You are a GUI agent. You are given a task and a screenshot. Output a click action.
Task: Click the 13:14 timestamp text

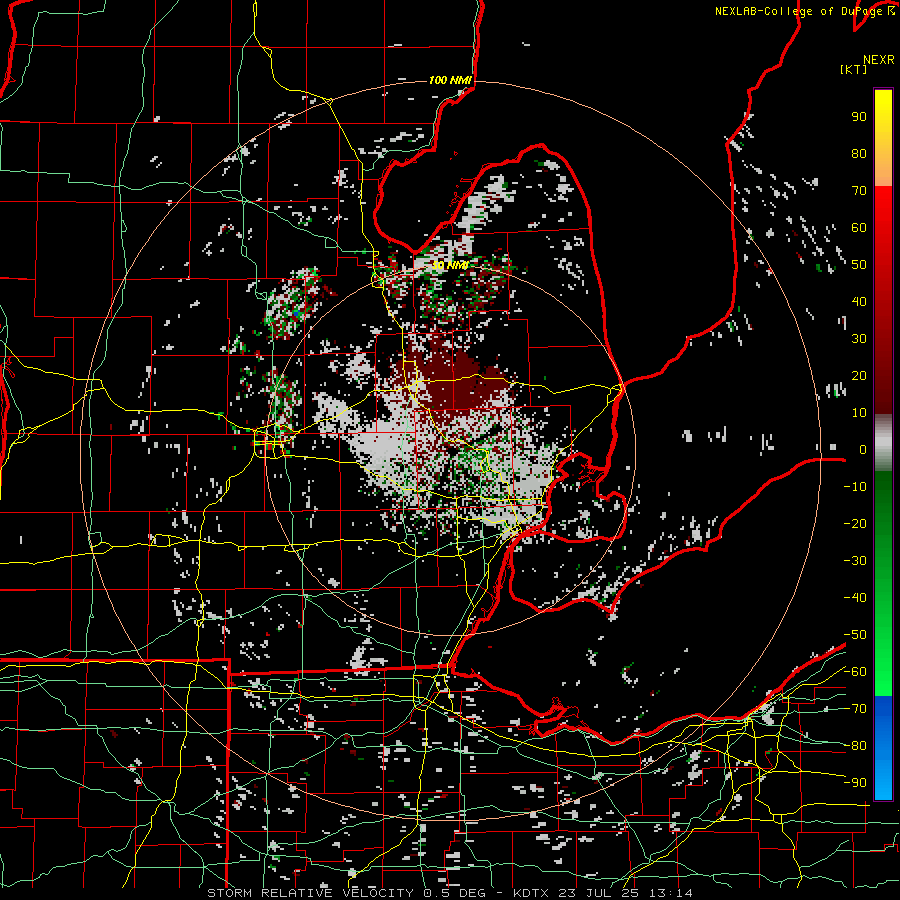[670, 893]
